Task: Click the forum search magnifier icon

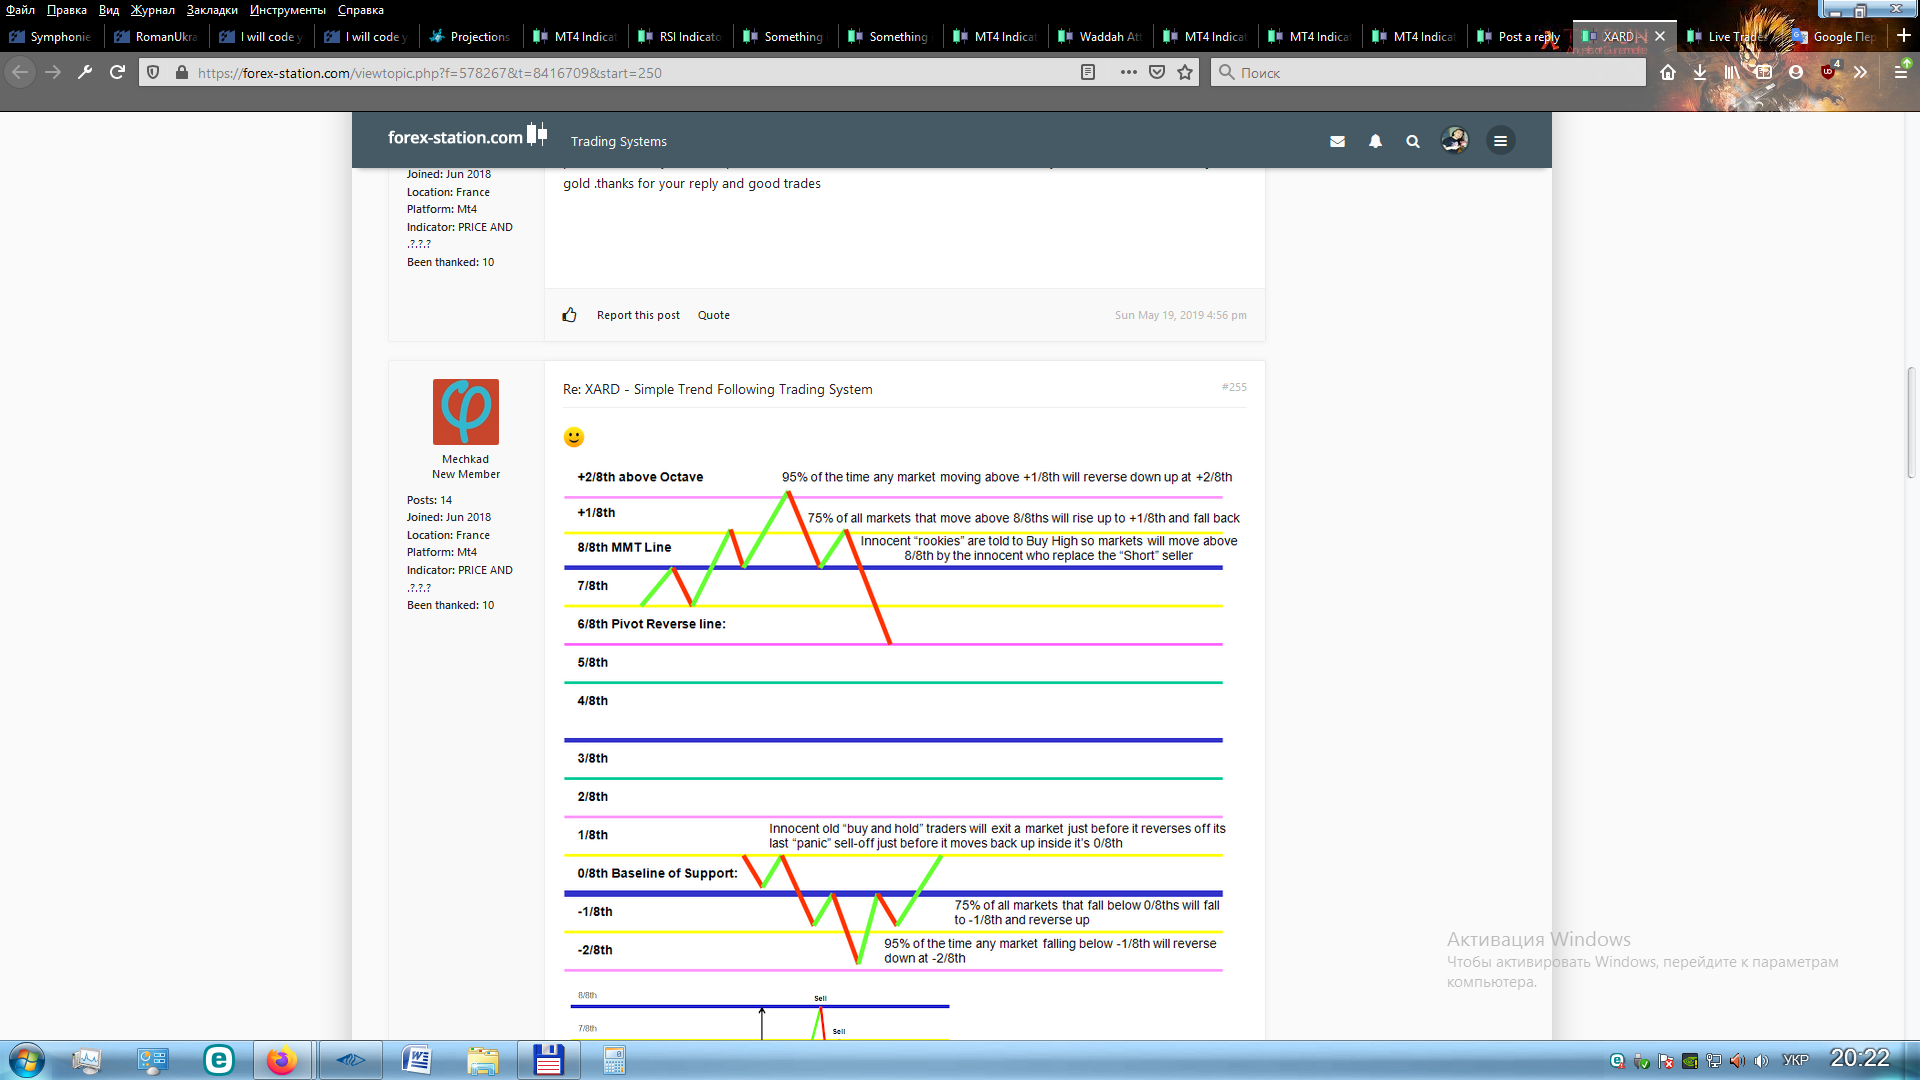Action: coord(1412,142)
